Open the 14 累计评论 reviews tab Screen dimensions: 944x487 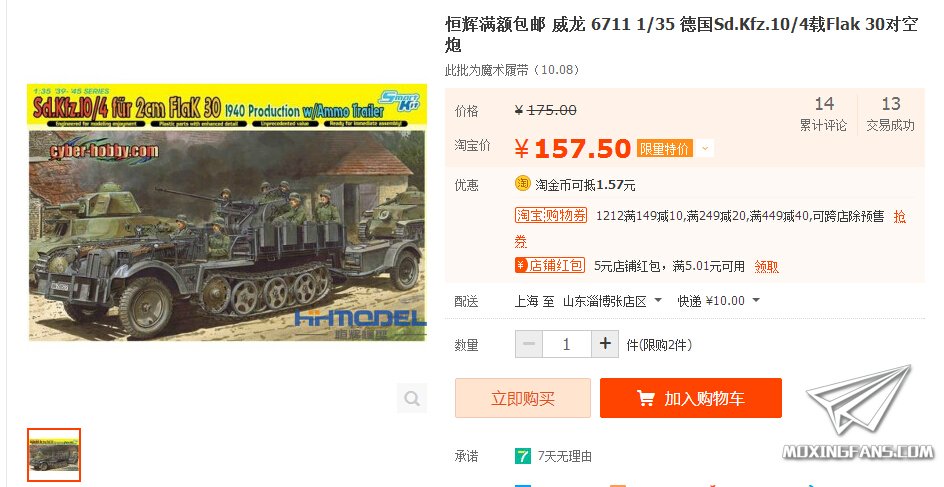(824, 114)
